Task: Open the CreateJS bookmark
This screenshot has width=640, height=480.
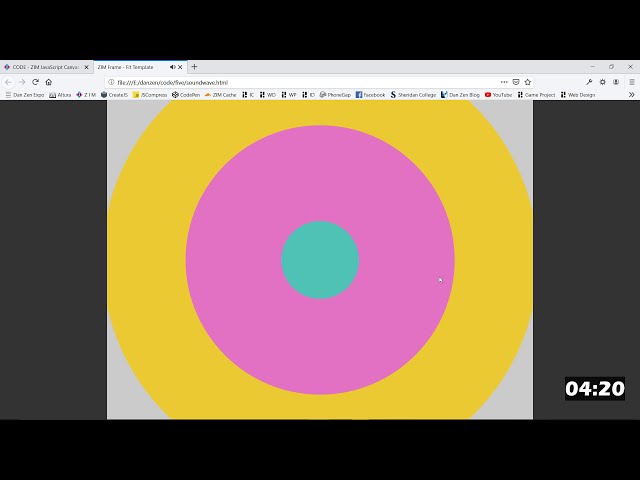Action: coord(114,95)
